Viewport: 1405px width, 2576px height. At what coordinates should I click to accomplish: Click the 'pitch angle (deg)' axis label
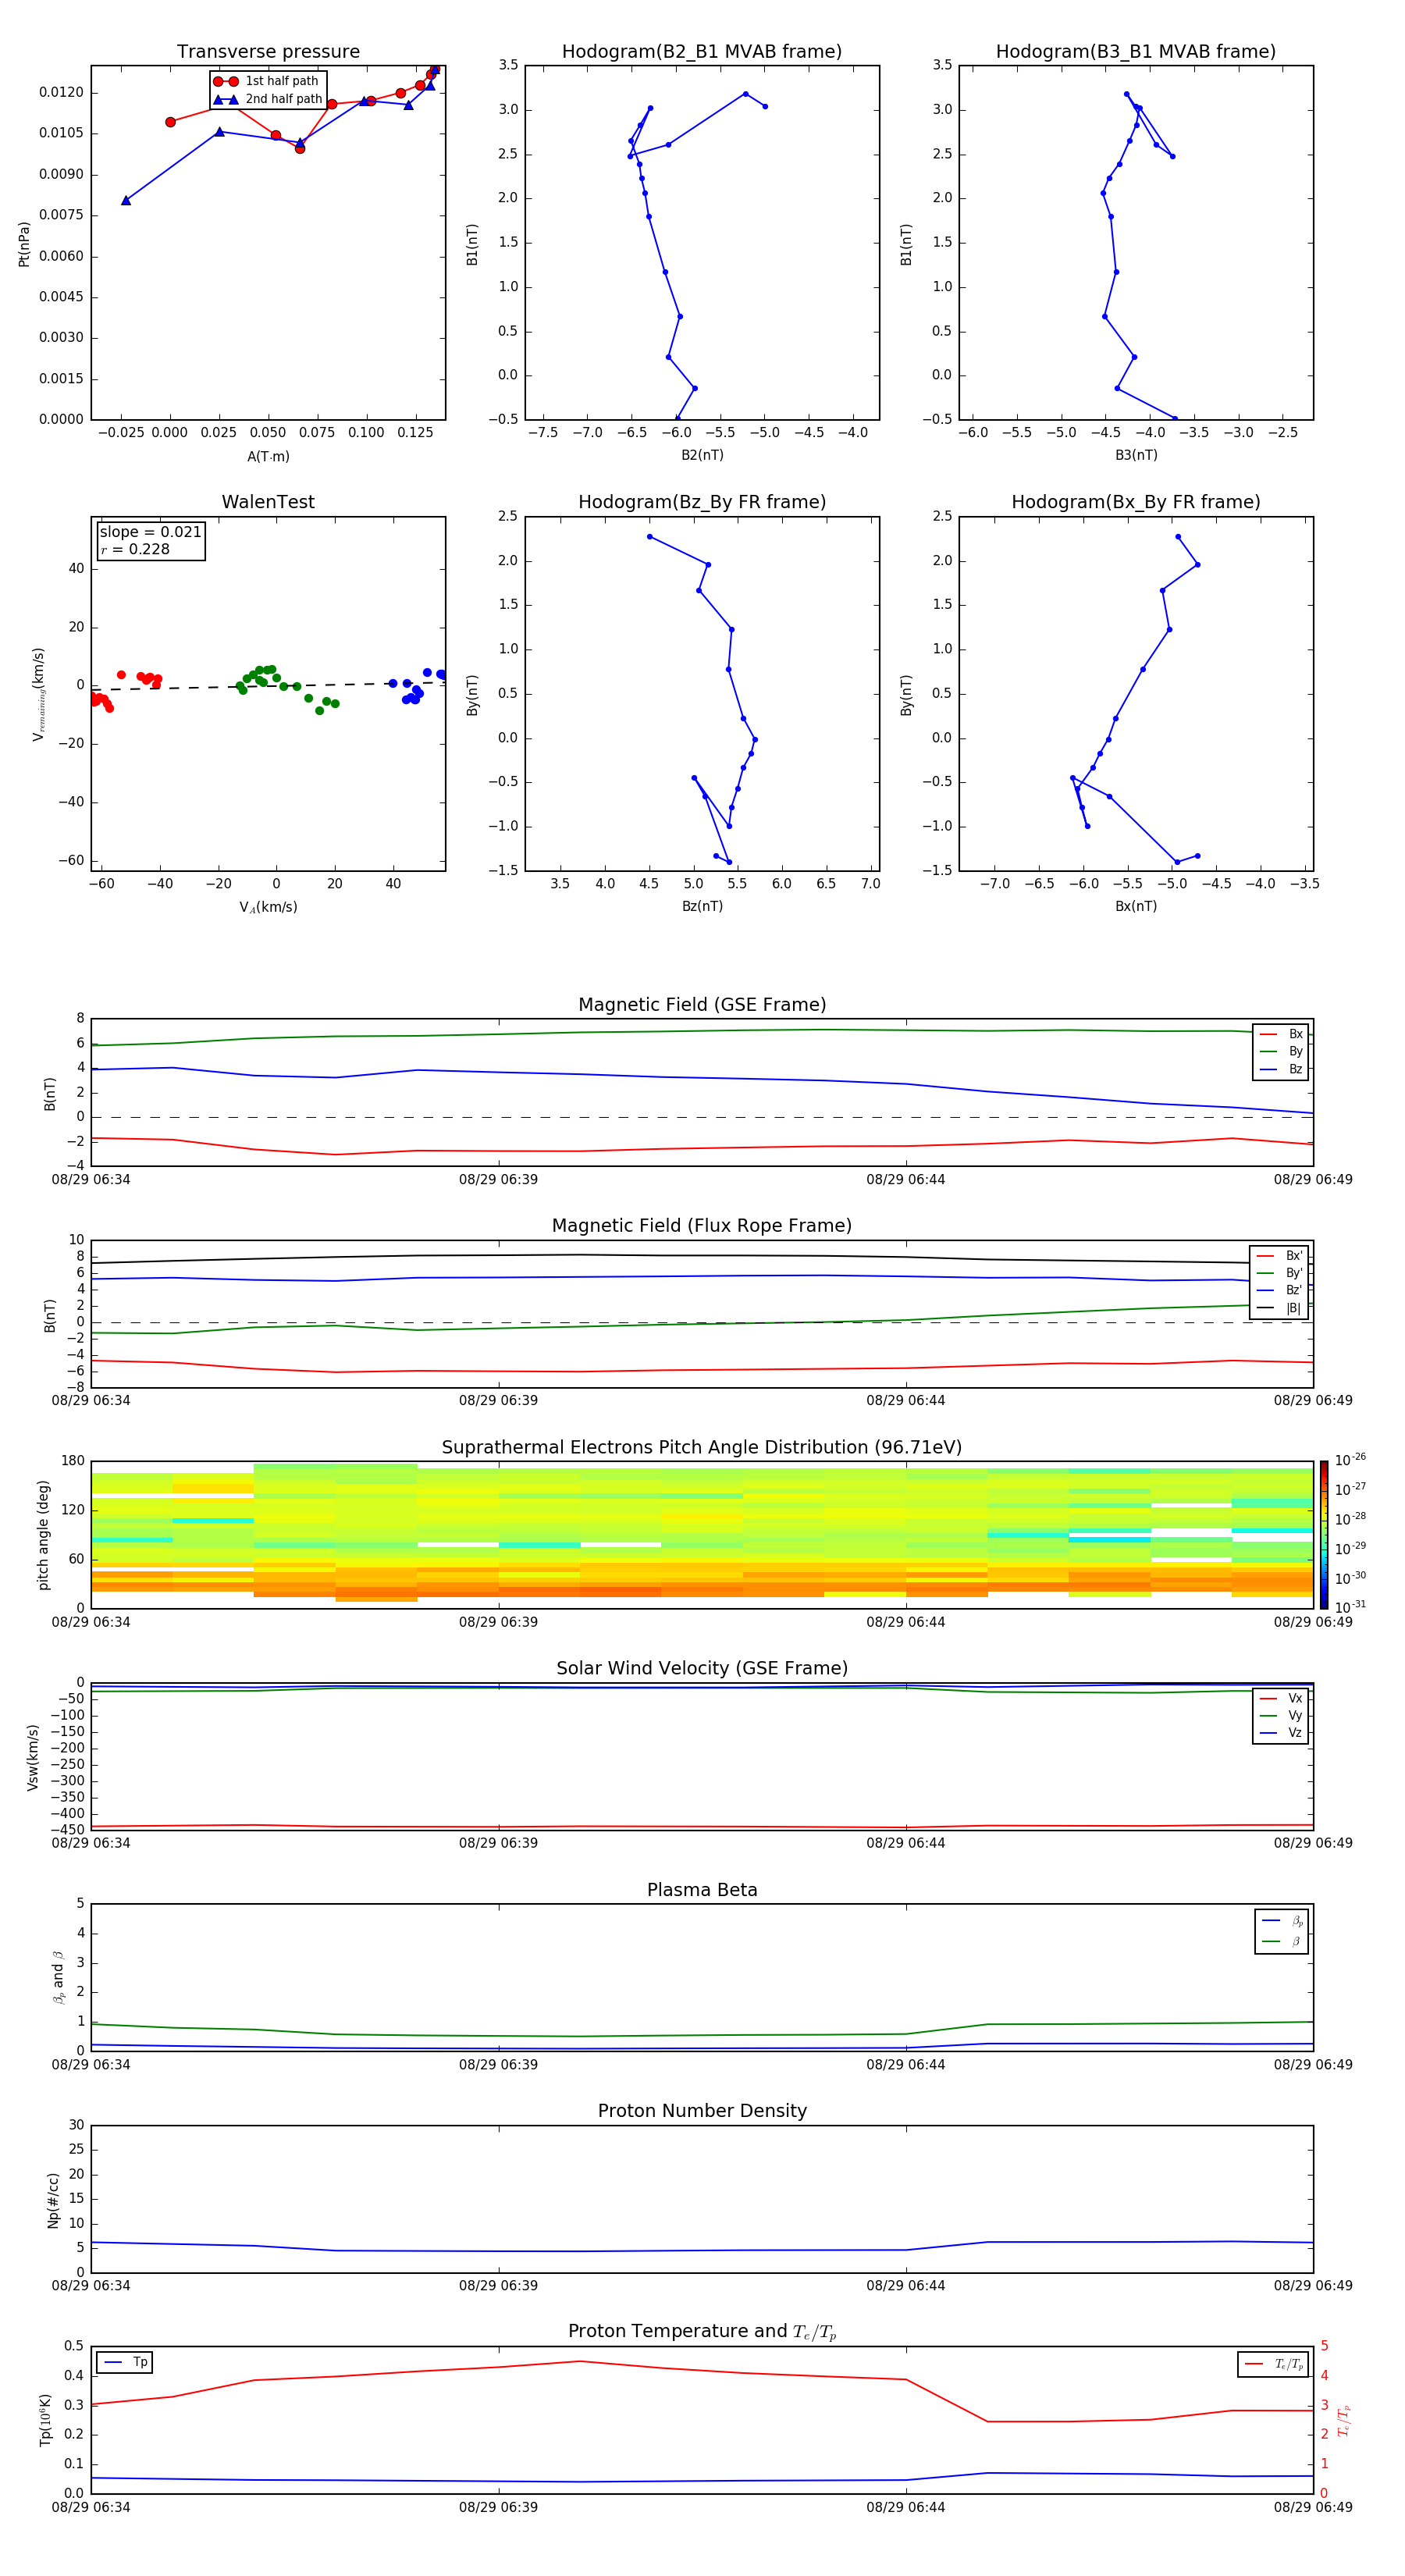coord(43,1535)
